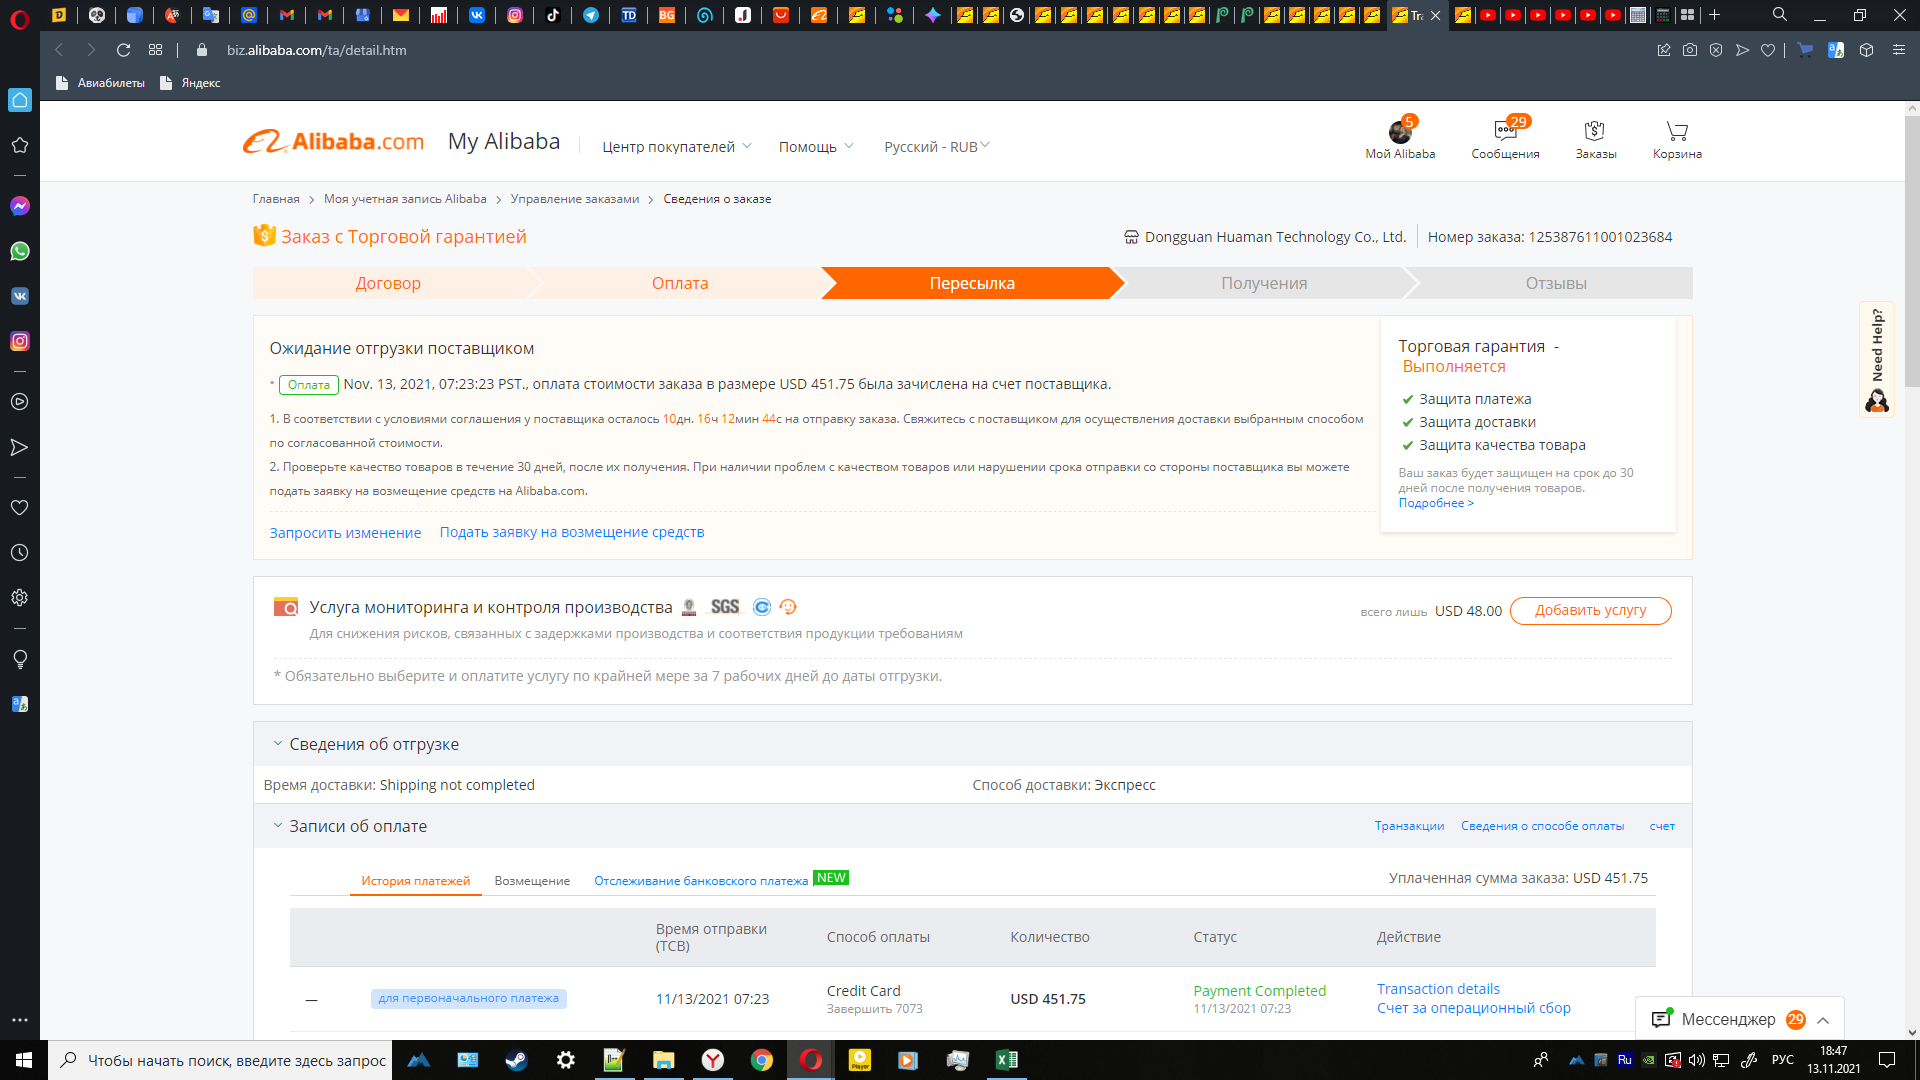Click the Добавить услугу button
This screenshot has height=1080, width=1920.
[1590, 611]
